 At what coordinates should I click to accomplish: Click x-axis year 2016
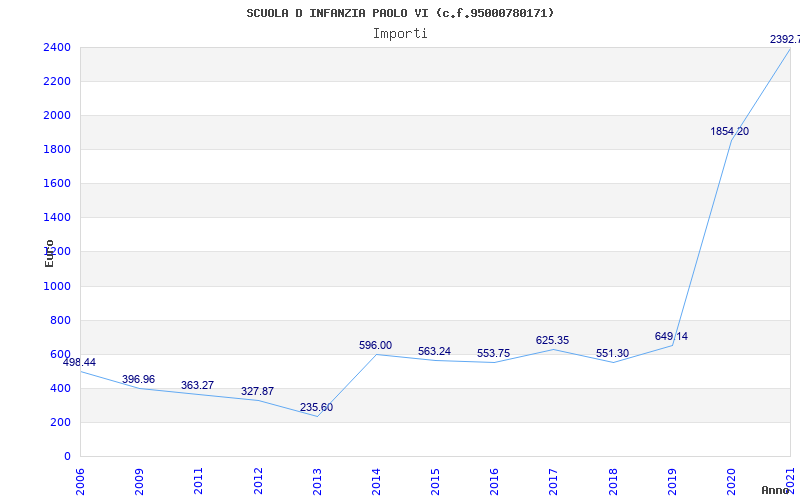click(494, 481)
